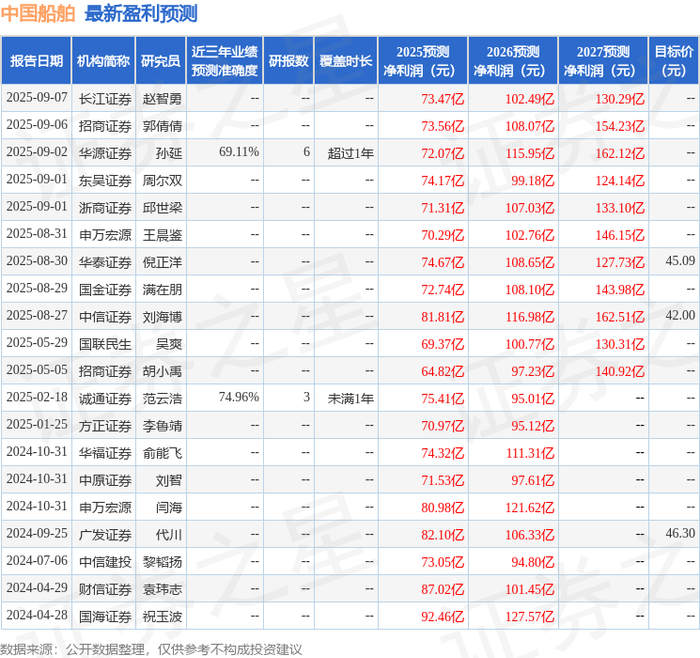Image resolution: width=700 pixels, height=658 pixels.
Task: Click accuracy value 74.96%
Action: [x=239, y=397]
